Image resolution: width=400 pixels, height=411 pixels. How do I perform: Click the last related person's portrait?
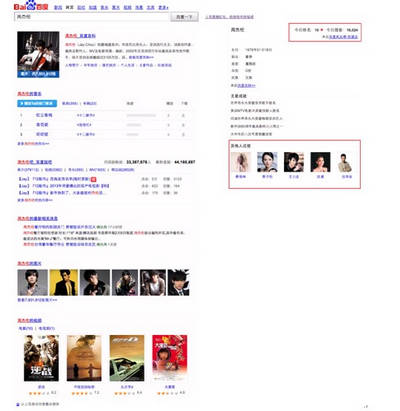tap(347, 162)
